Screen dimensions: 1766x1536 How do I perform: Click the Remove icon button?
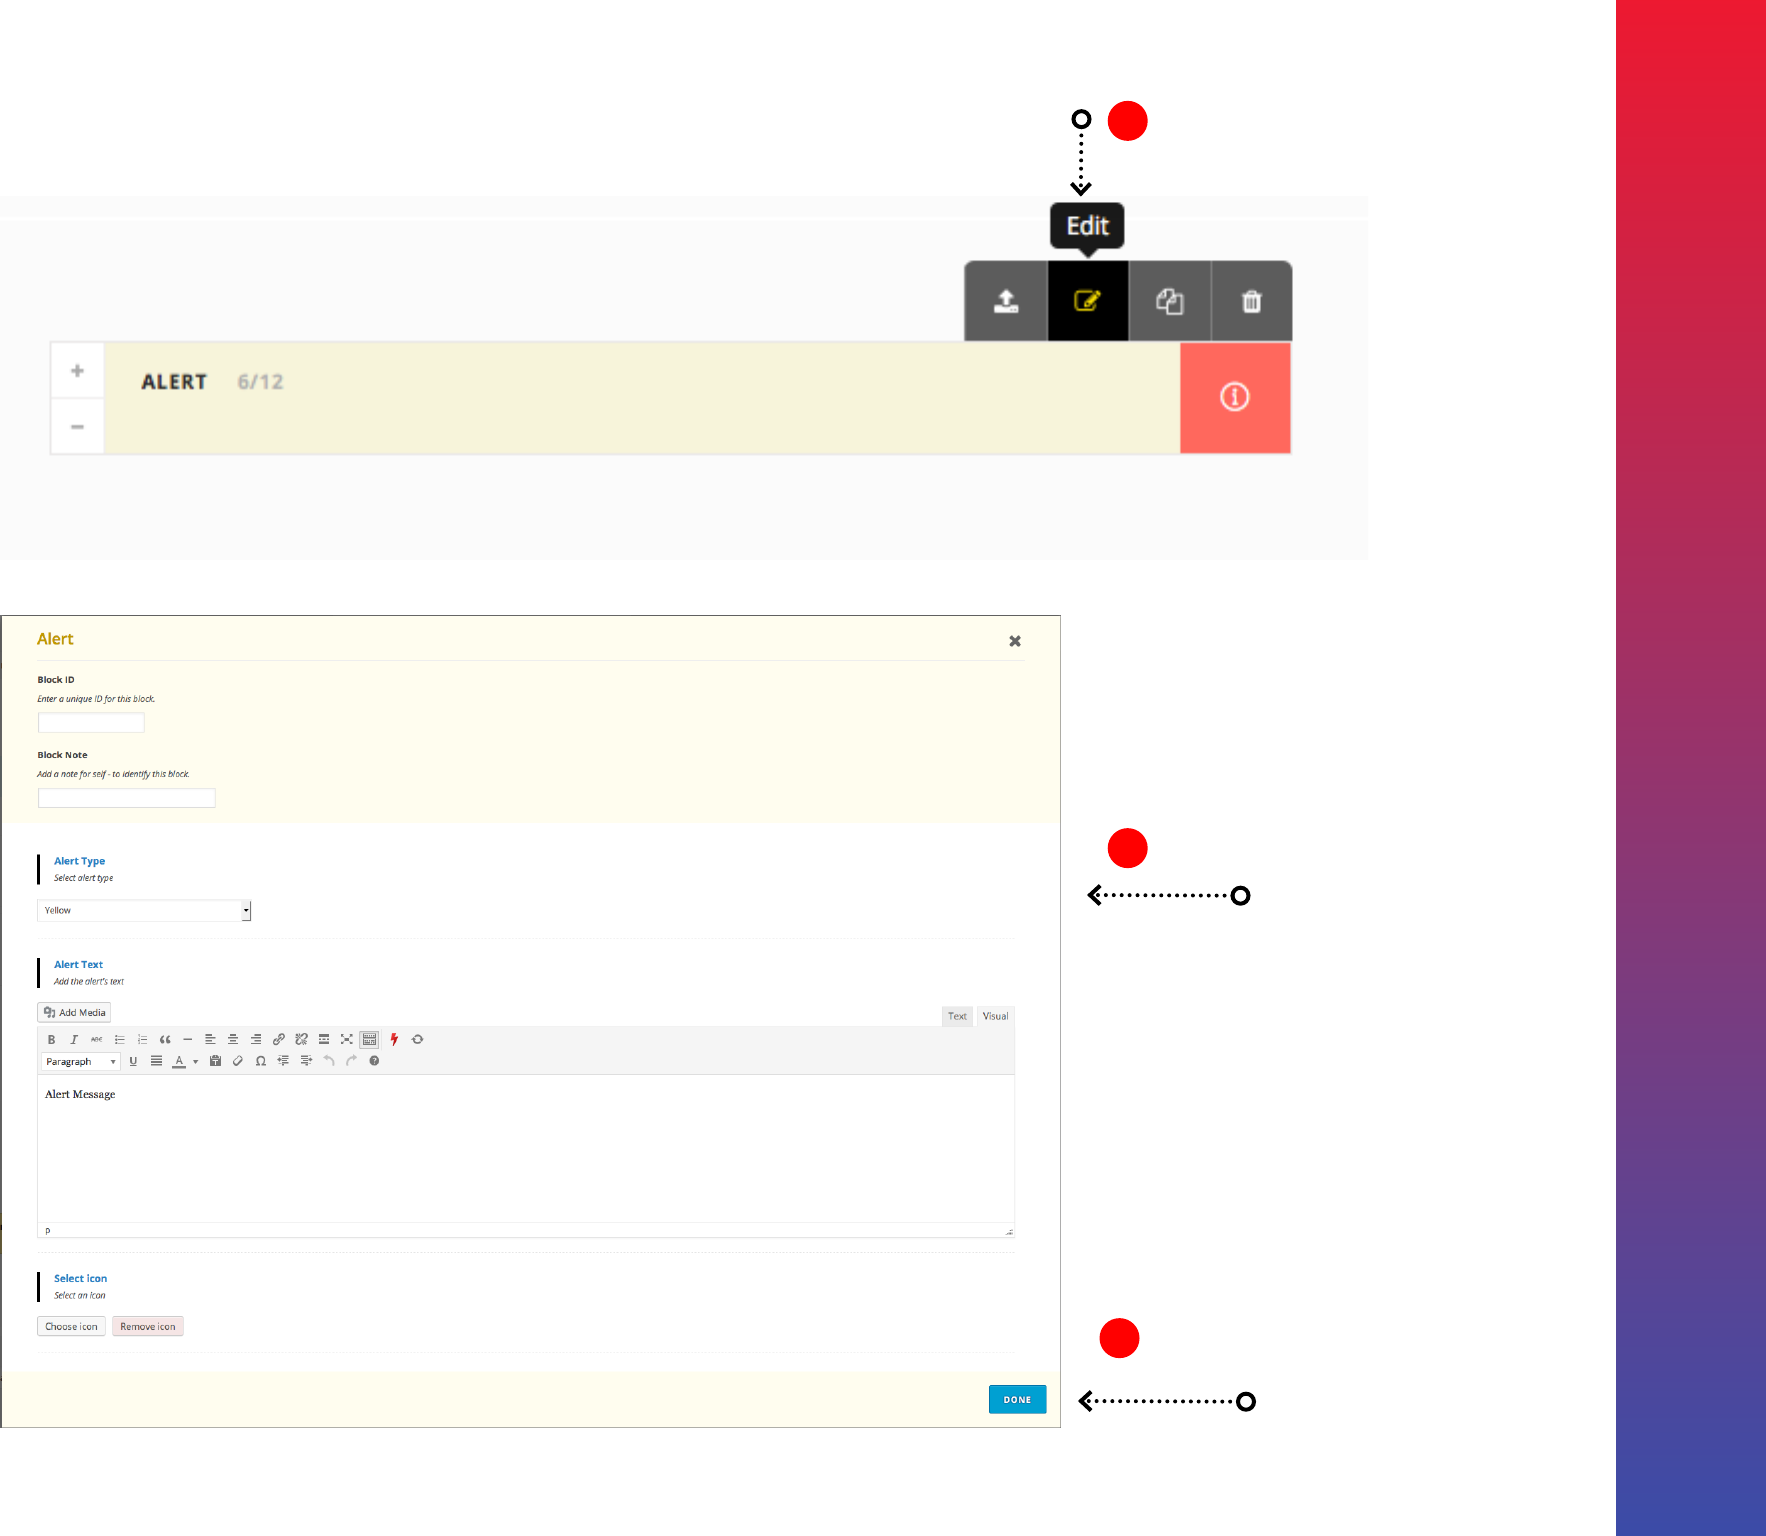(148, 1326)
